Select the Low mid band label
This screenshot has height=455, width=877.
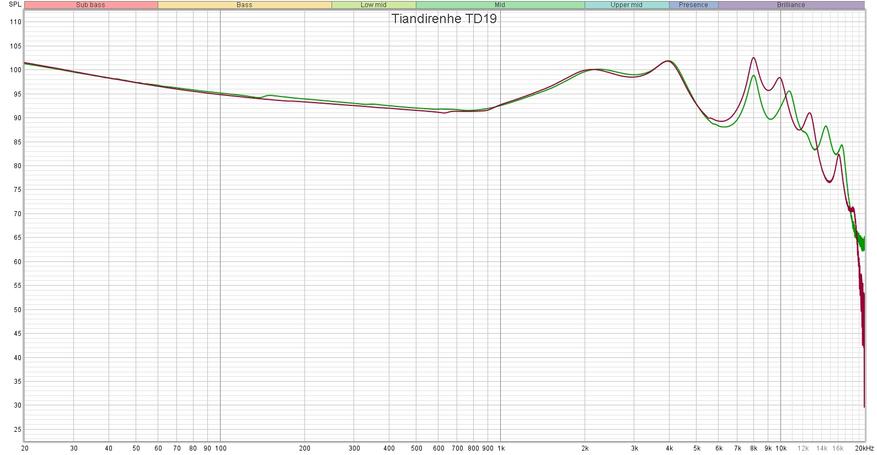374,5
